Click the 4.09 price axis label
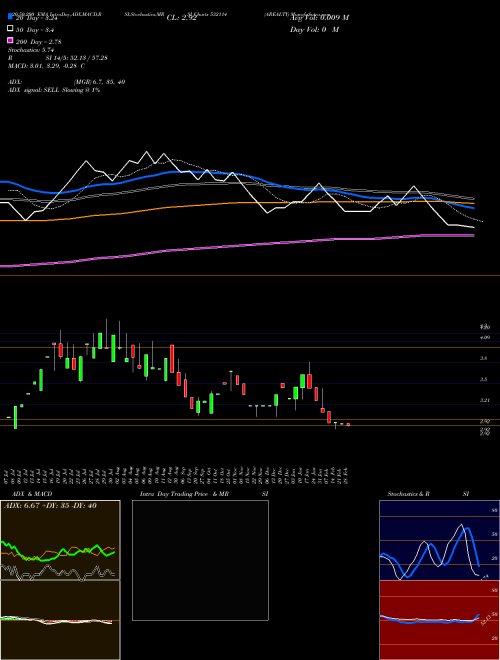The image size is (500, 660). pos(485,337)
